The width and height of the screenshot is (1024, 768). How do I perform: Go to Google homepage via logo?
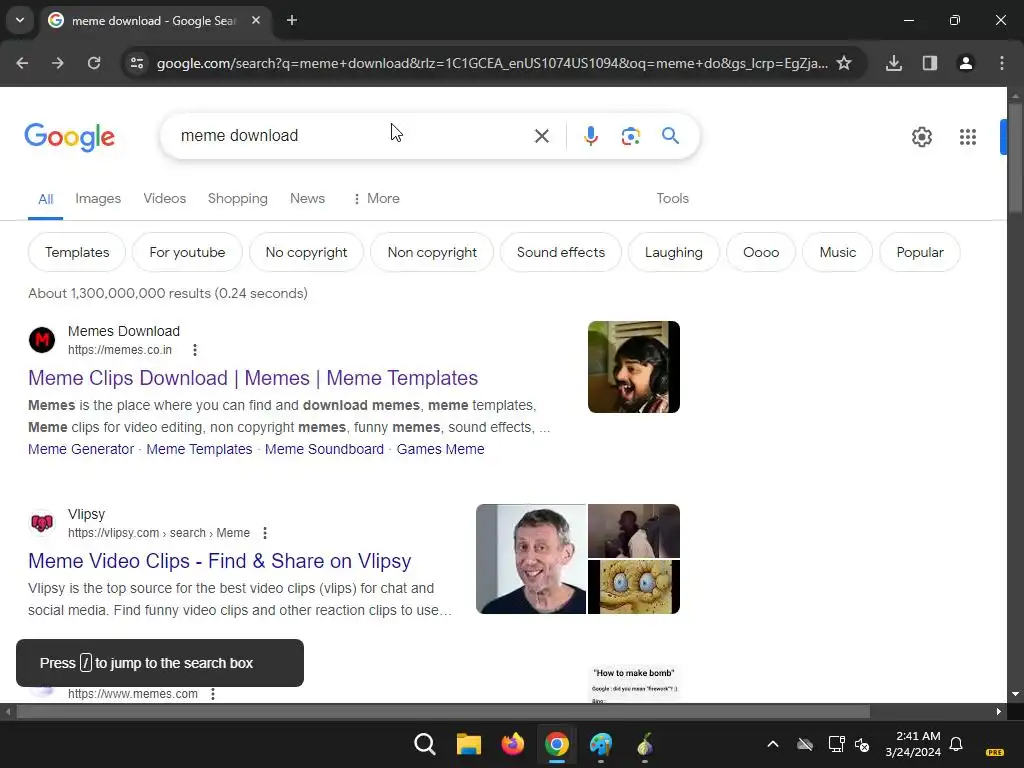(69, 136)
